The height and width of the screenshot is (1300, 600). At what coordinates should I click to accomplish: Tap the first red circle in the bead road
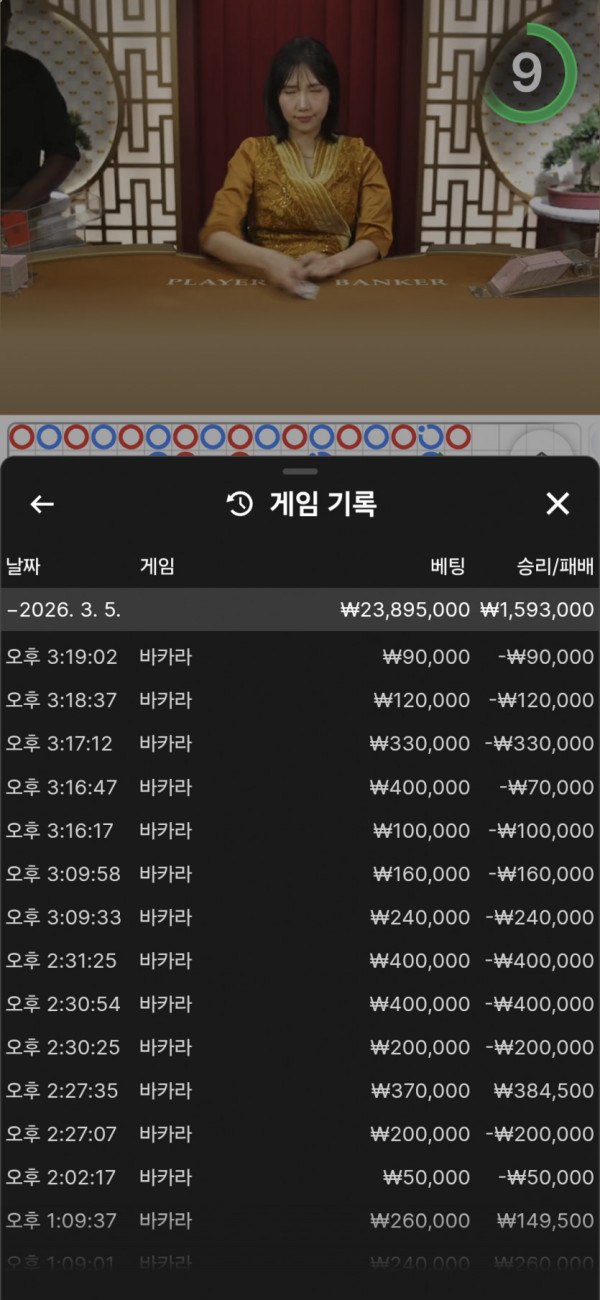point(22,437)
